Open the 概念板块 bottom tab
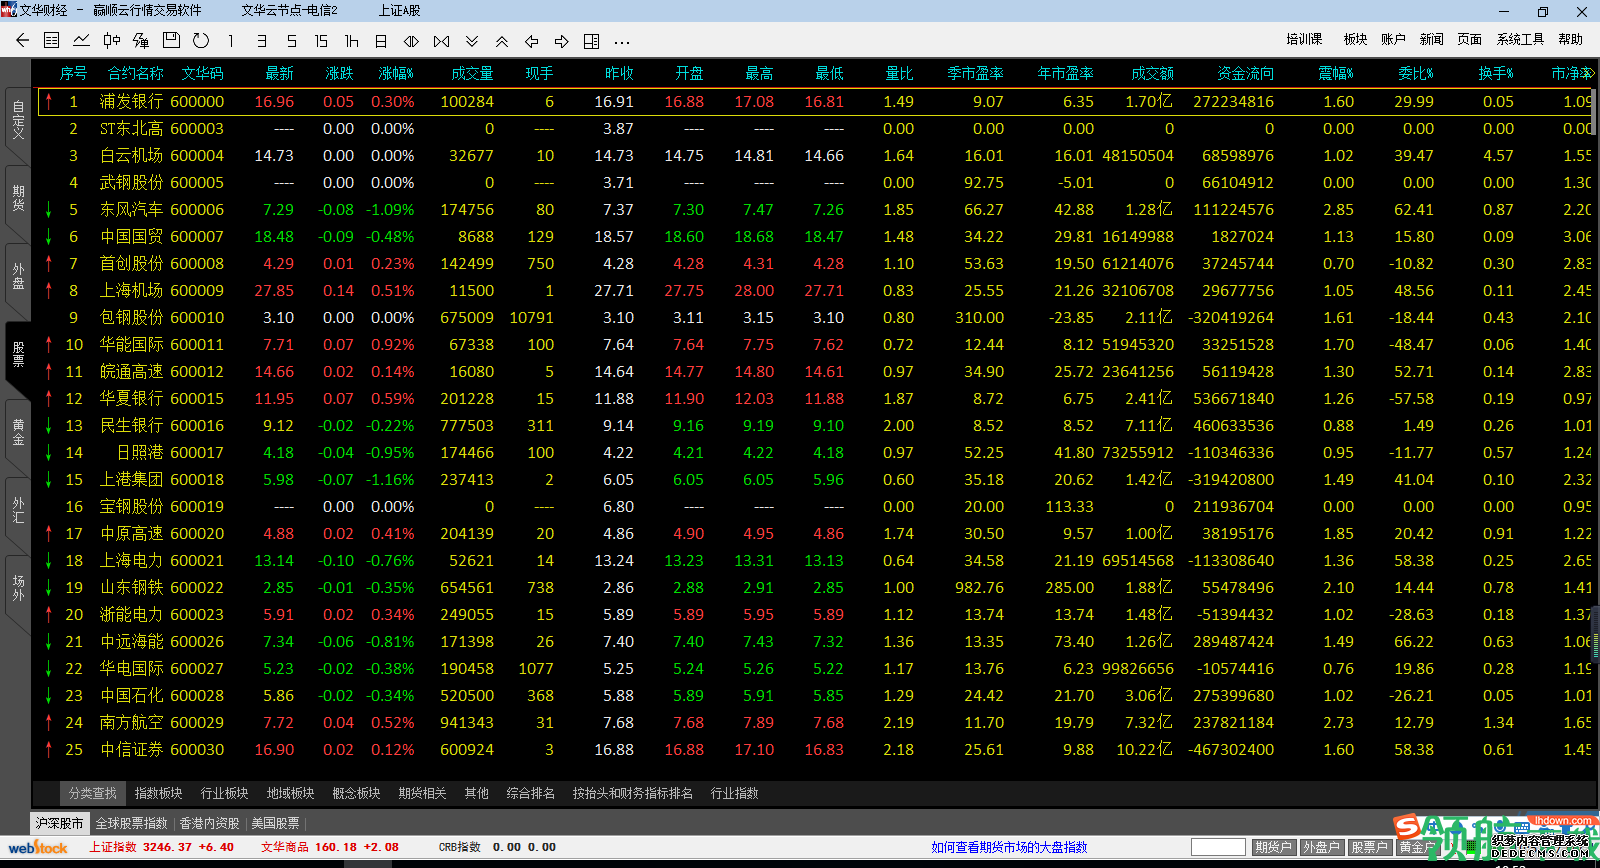The image size is (1600, 868). [357, 793]
